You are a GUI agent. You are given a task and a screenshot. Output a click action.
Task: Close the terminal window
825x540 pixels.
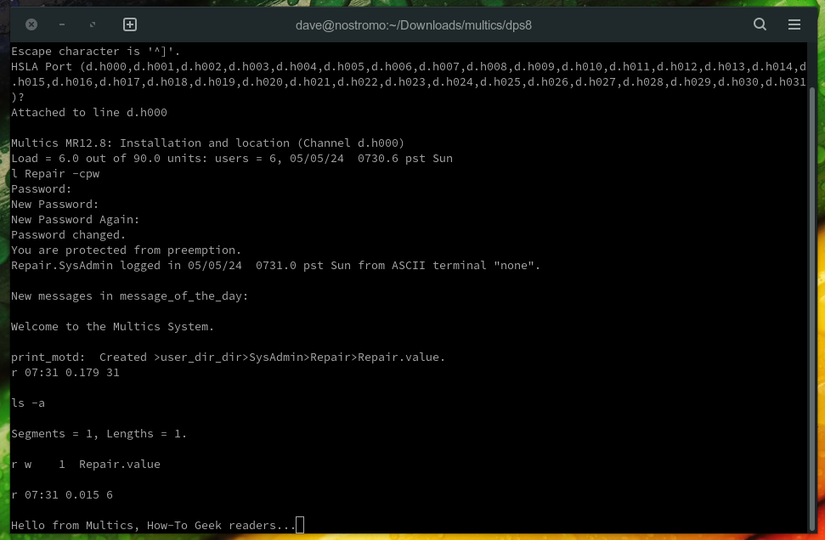(32, 25)
